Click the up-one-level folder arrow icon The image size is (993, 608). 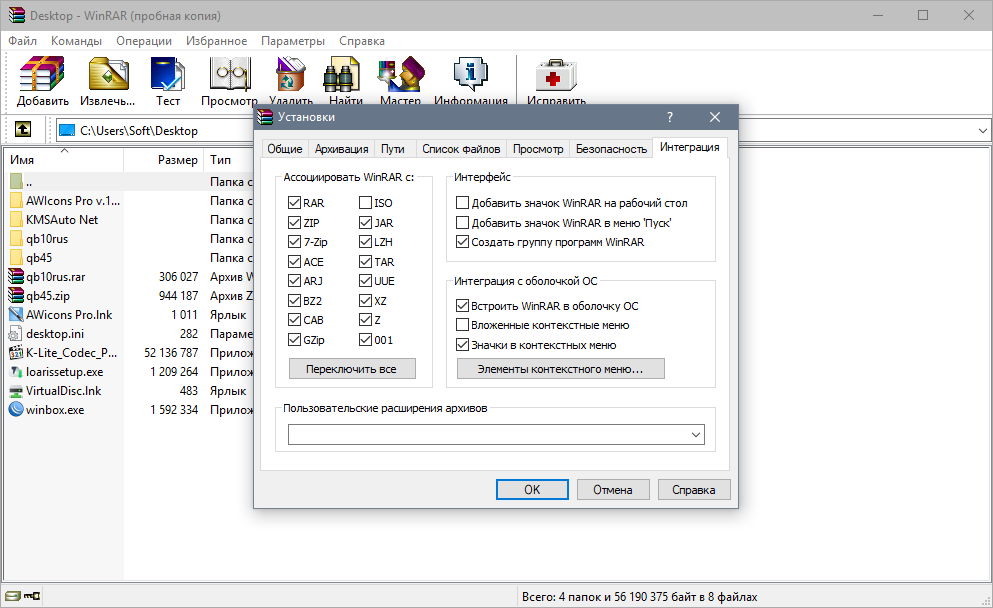(23, 130)
